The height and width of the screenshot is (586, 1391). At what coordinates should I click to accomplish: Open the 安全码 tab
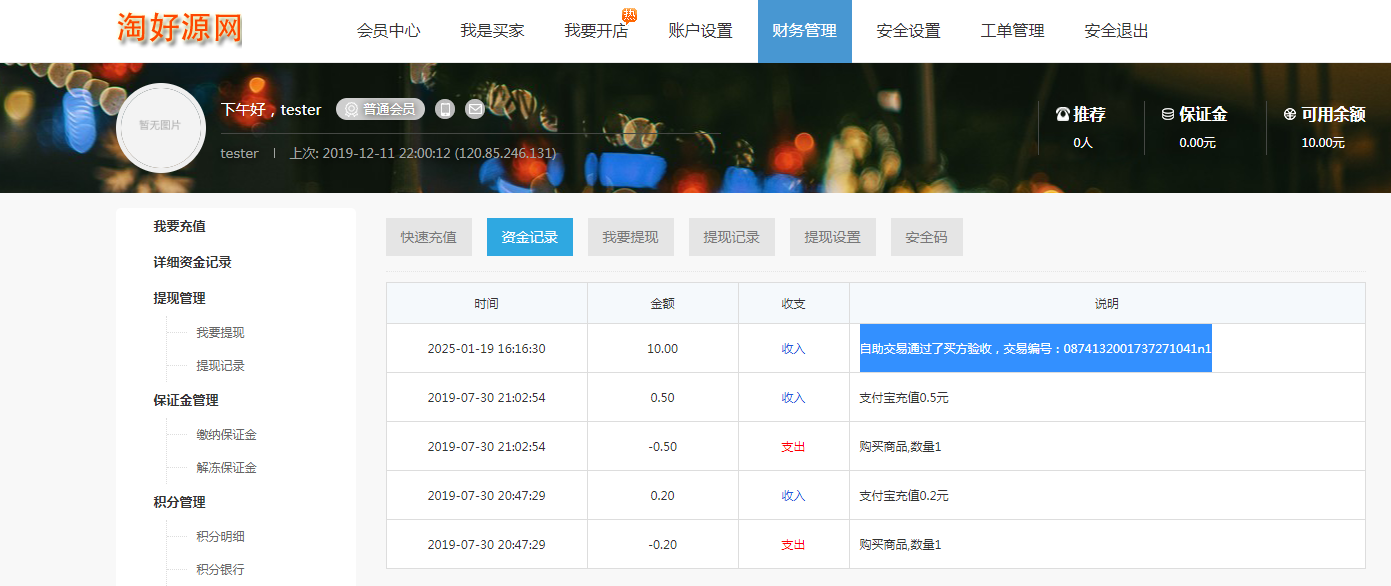click(926, 237)
